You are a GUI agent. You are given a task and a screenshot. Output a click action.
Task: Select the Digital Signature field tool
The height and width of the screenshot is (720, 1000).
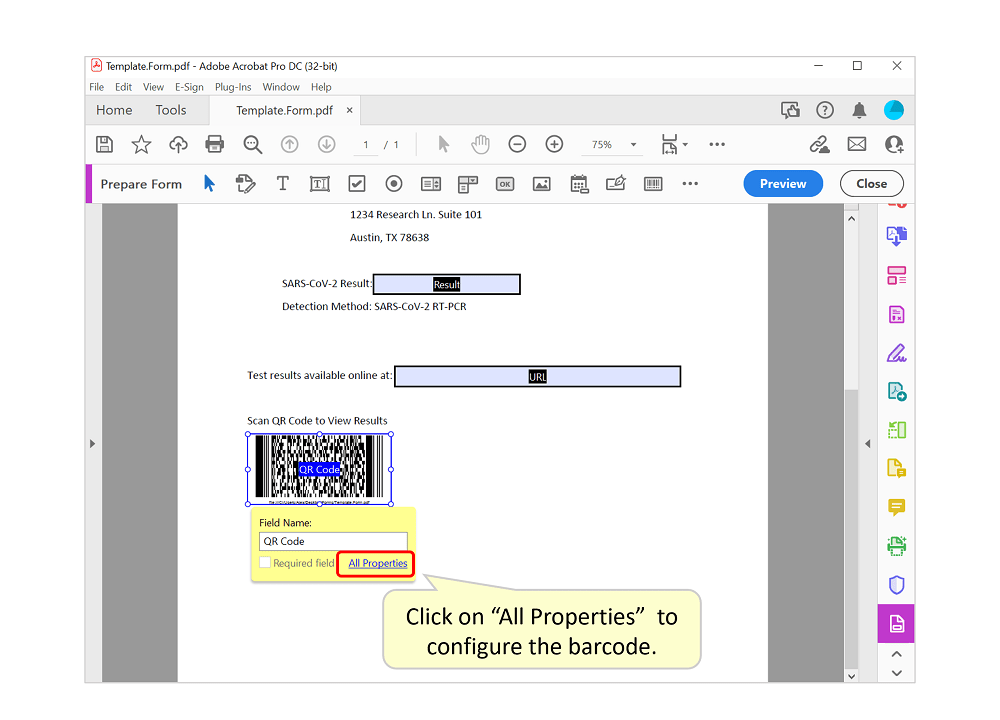(x=615, y=183)
